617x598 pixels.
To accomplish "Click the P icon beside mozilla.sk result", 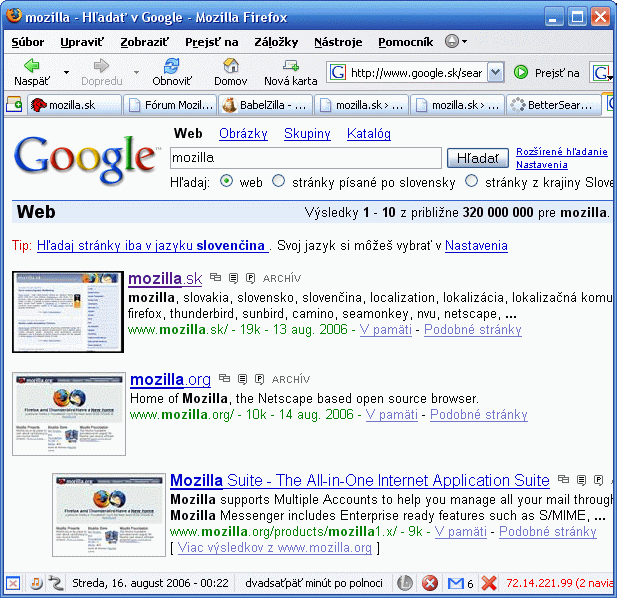I will [250, 278].
